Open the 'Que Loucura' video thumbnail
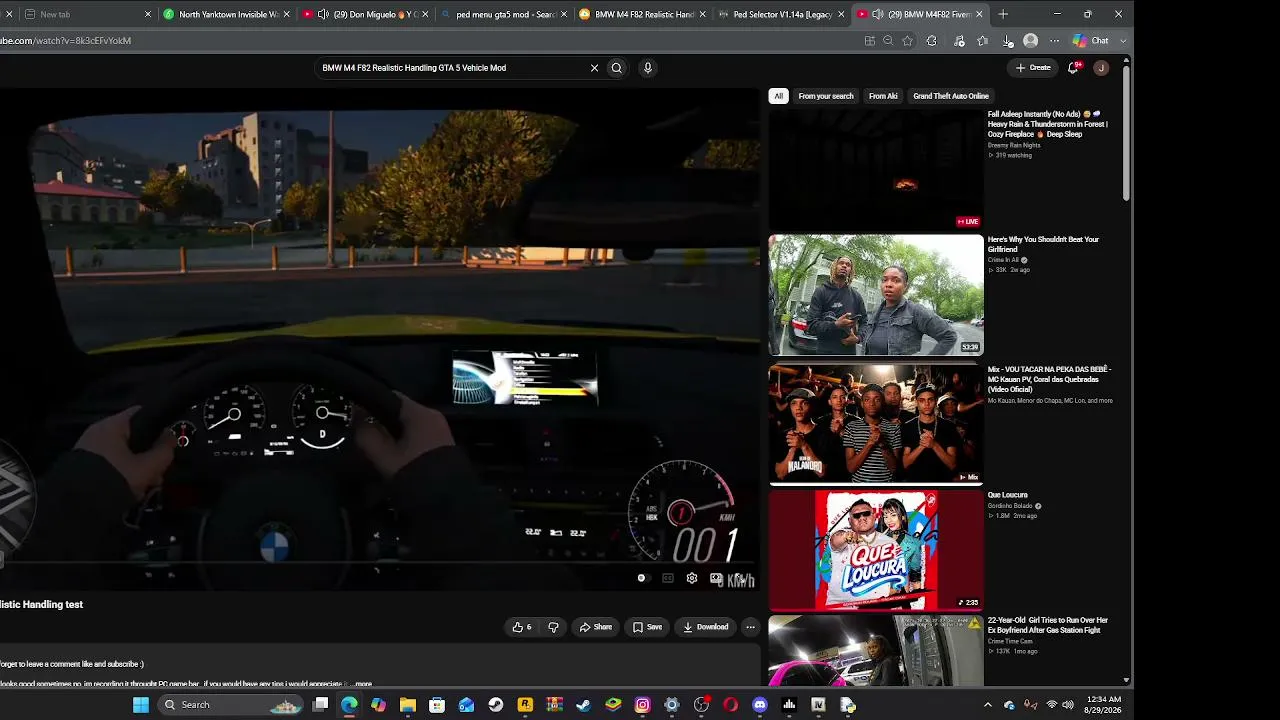 point(876,549)
